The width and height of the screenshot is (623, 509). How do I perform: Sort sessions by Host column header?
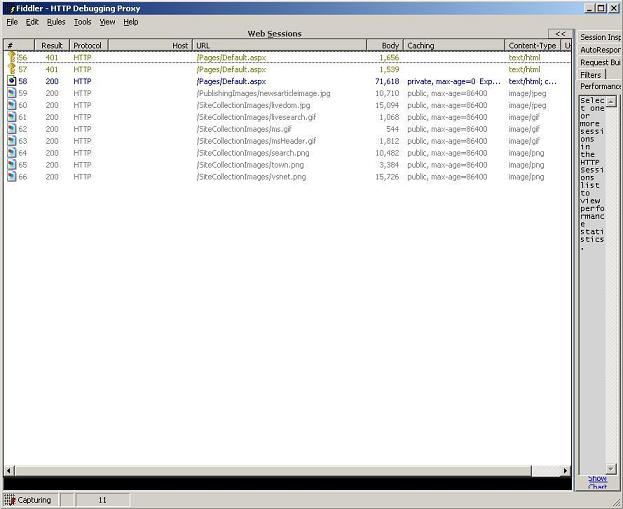pyautogui.click(x=150, y=45)
